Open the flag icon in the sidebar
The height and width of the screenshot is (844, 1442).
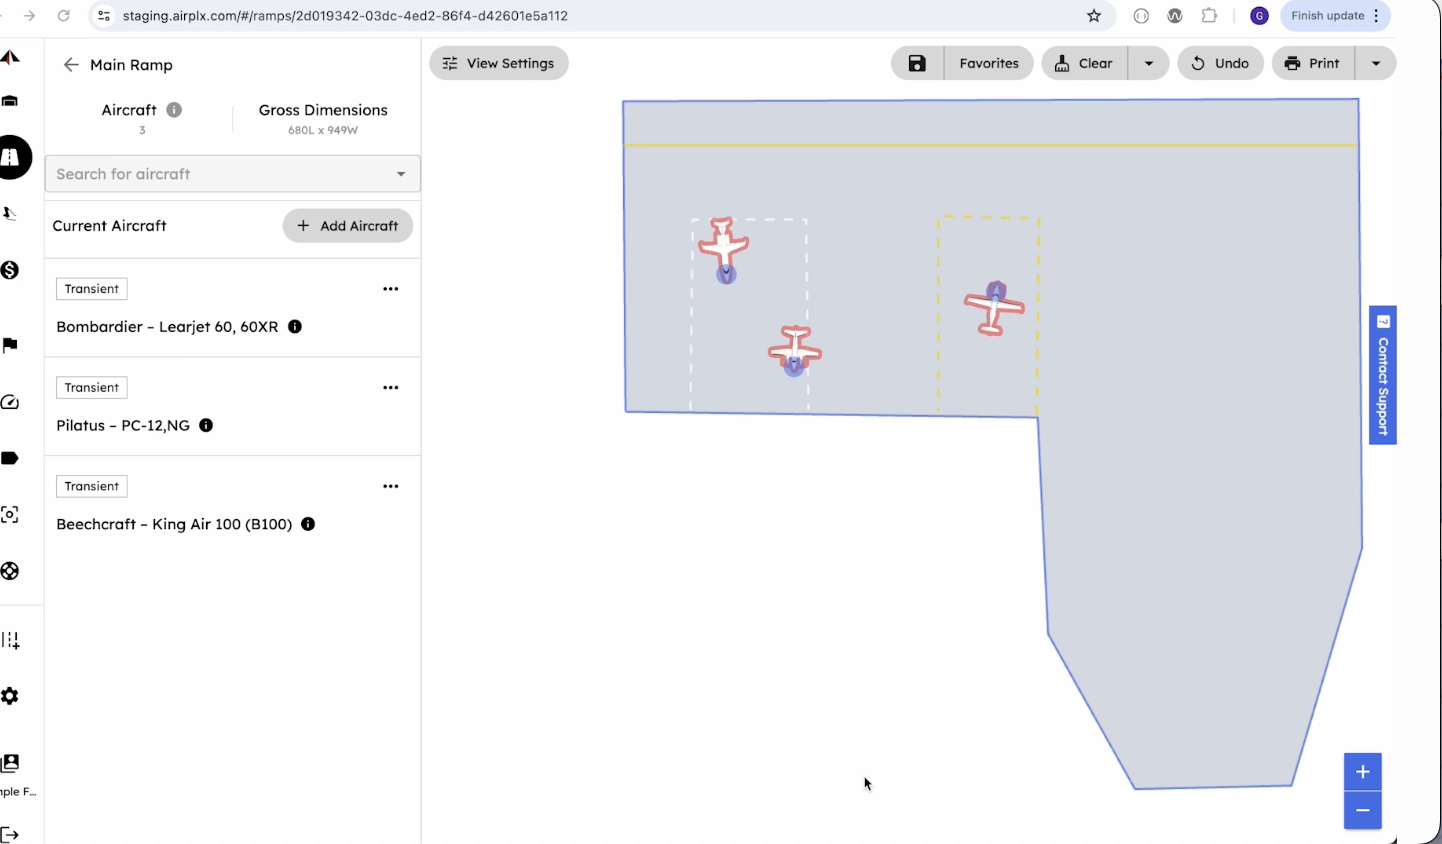(10, 346)
